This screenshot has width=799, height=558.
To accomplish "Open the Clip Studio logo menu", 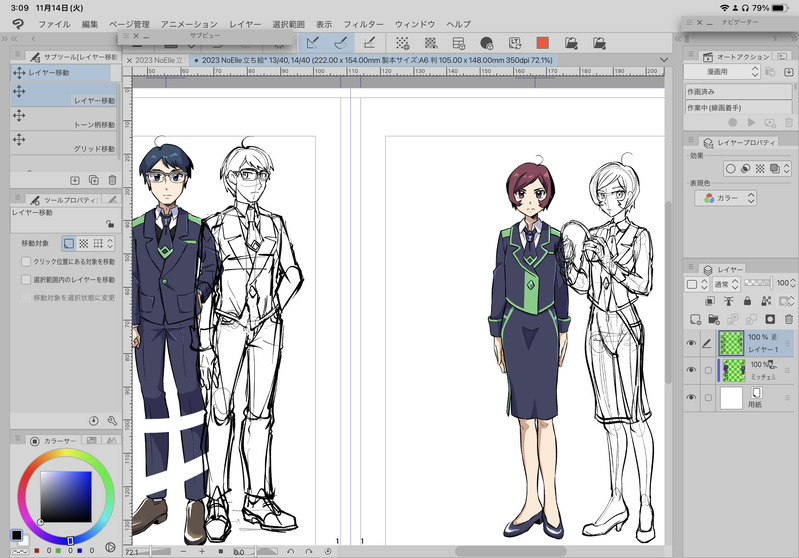I will click(18, 24).
